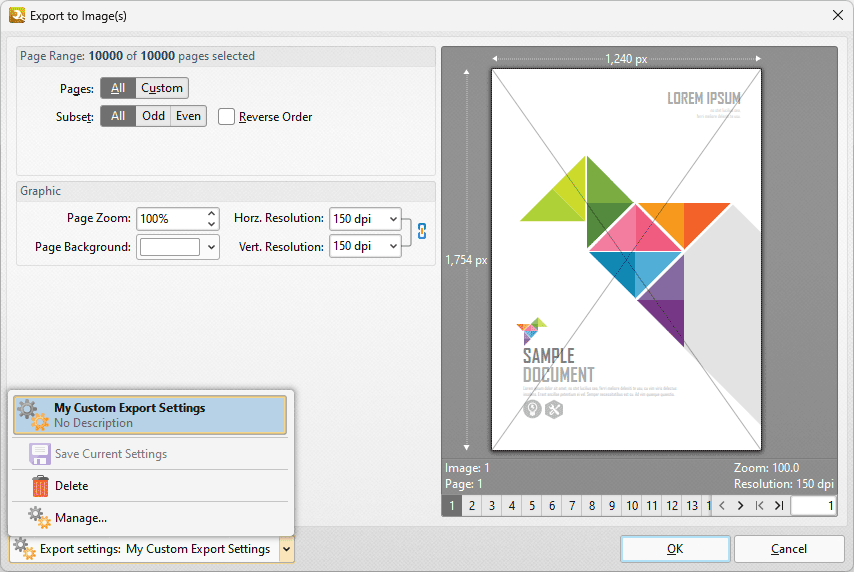Jump to last page arrow in preview
This screenshot has height=572, width=854.
coord(779,506)
